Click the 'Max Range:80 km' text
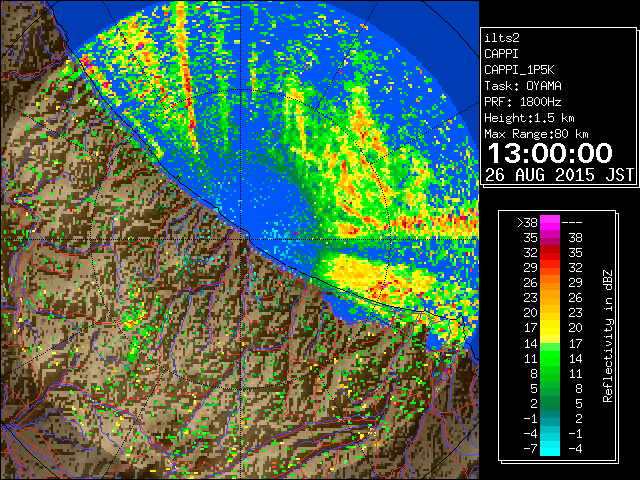Screen dimensions: 640x480 pyautogui.click(x=536, y=134)
